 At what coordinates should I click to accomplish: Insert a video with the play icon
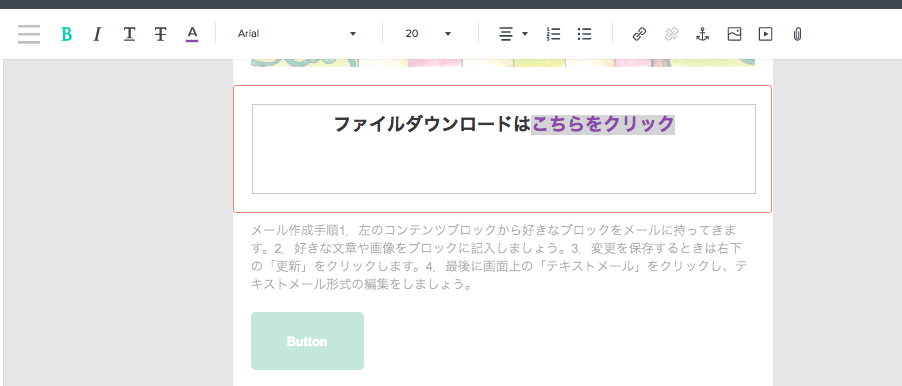pyautogui.click(x=765, y=35)
